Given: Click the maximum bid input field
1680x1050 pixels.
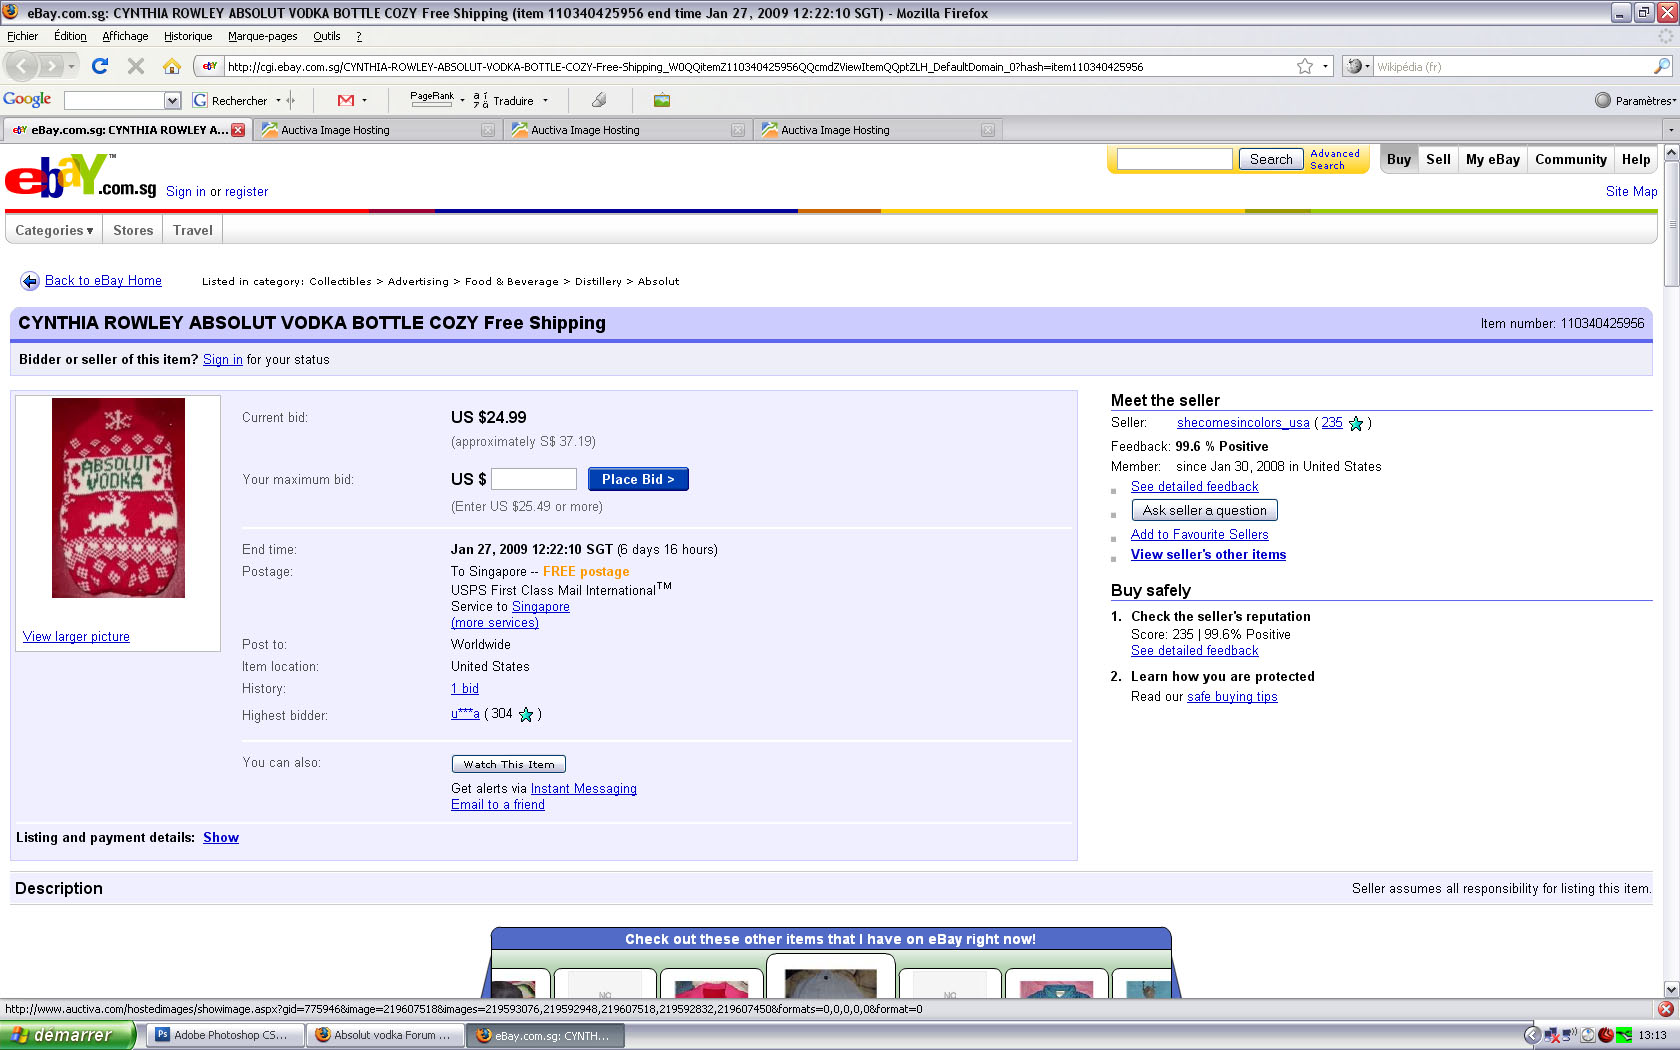Looking at the screenshot, I should [533, 479].
